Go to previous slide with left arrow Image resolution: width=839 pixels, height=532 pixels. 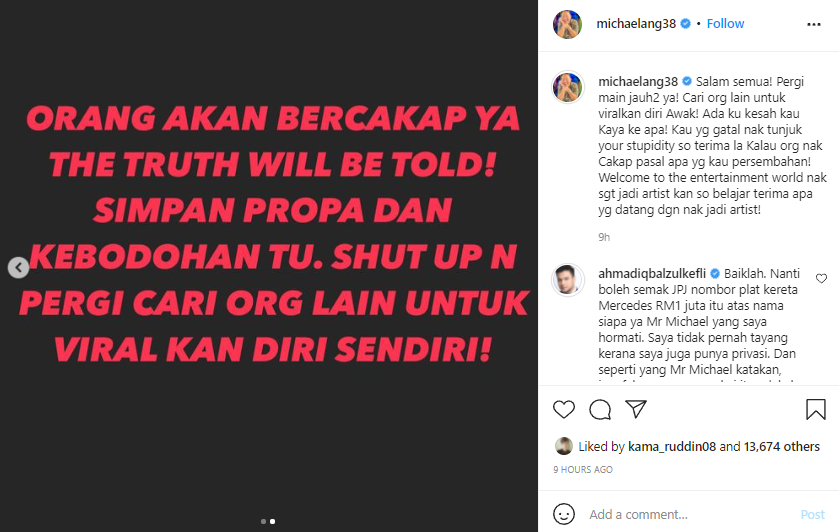pos(18,267)
